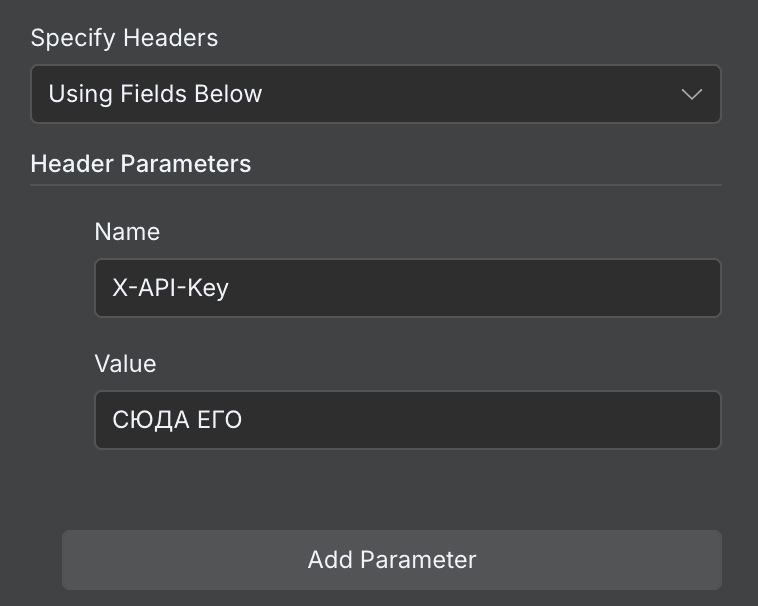
Task: Focus the Value input field
Action: 407,419
